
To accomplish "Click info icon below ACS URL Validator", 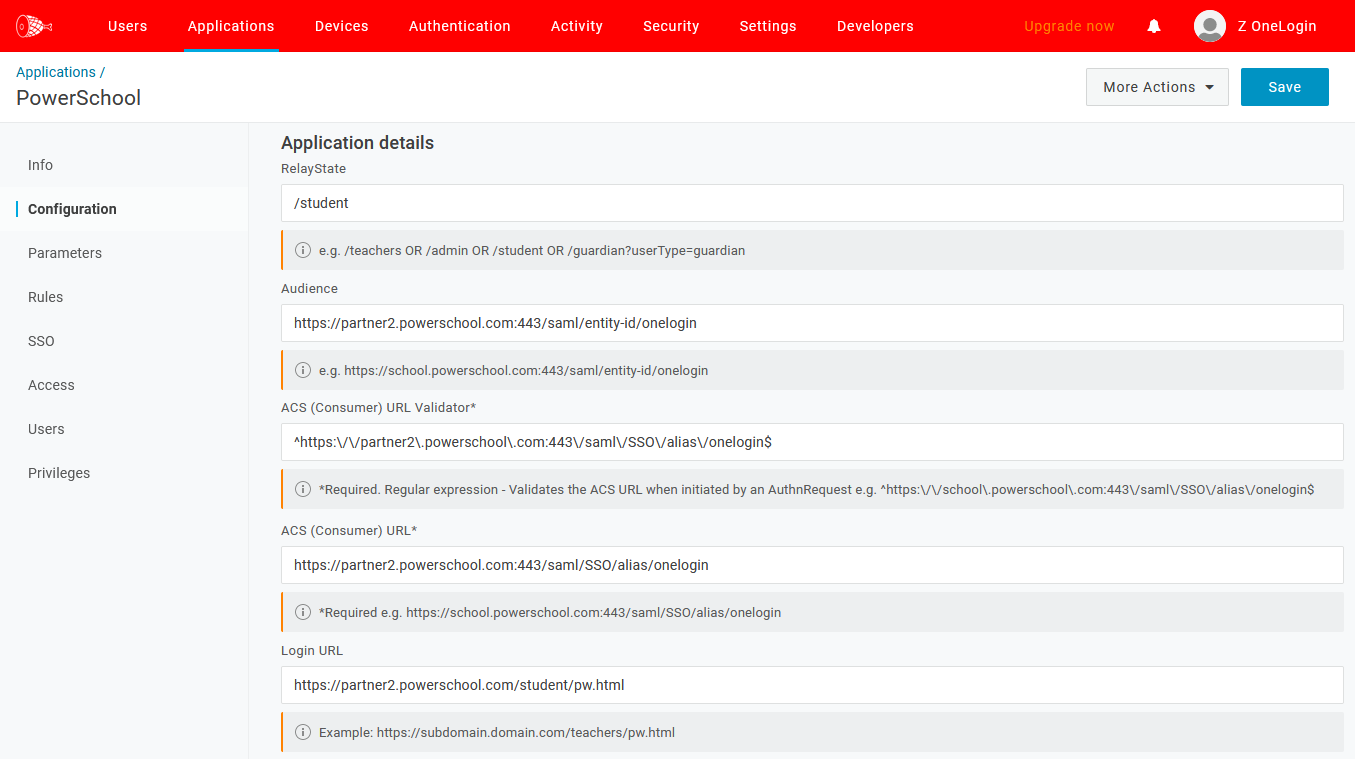I will pyautogui.click(x=303, y=489).
